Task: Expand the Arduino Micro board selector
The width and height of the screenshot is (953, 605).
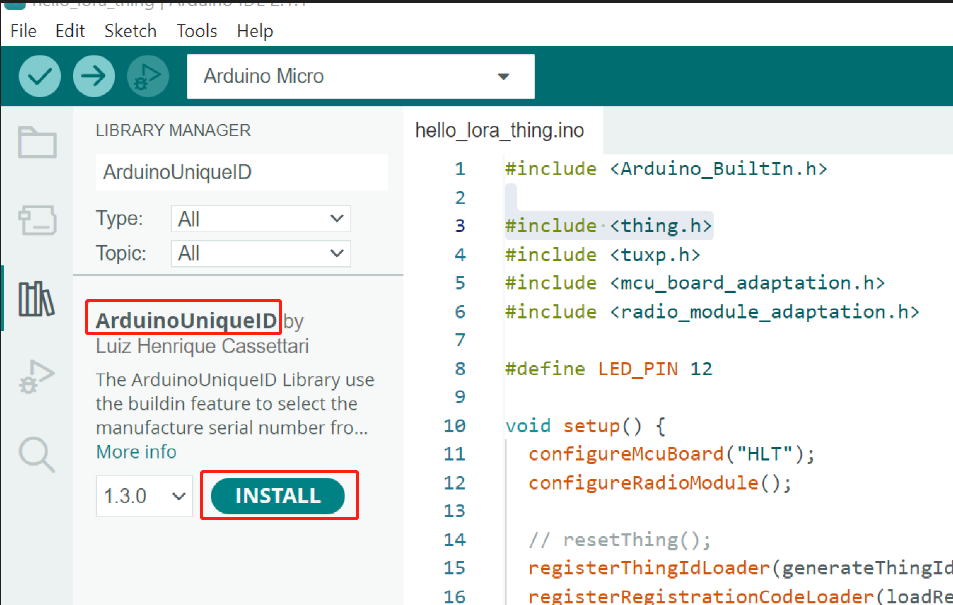Action: (360, 76)
